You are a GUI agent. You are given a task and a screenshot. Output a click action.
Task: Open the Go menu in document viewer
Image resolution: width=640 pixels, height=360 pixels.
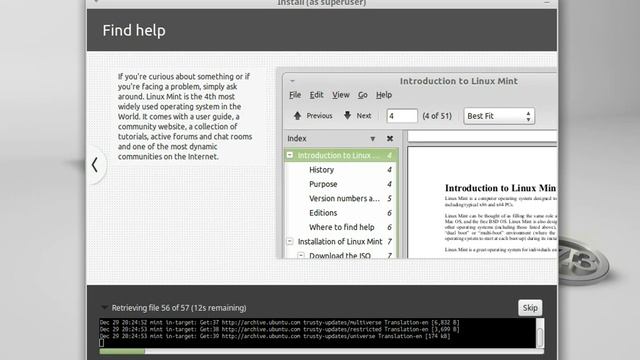(362, 95)
